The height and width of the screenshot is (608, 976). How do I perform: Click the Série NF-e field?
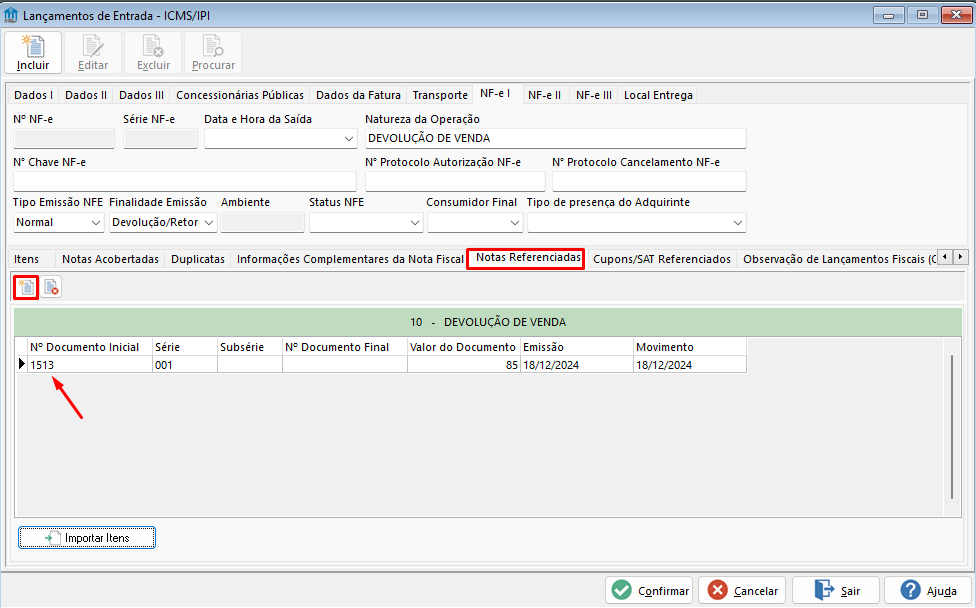(x=160, y=138)
